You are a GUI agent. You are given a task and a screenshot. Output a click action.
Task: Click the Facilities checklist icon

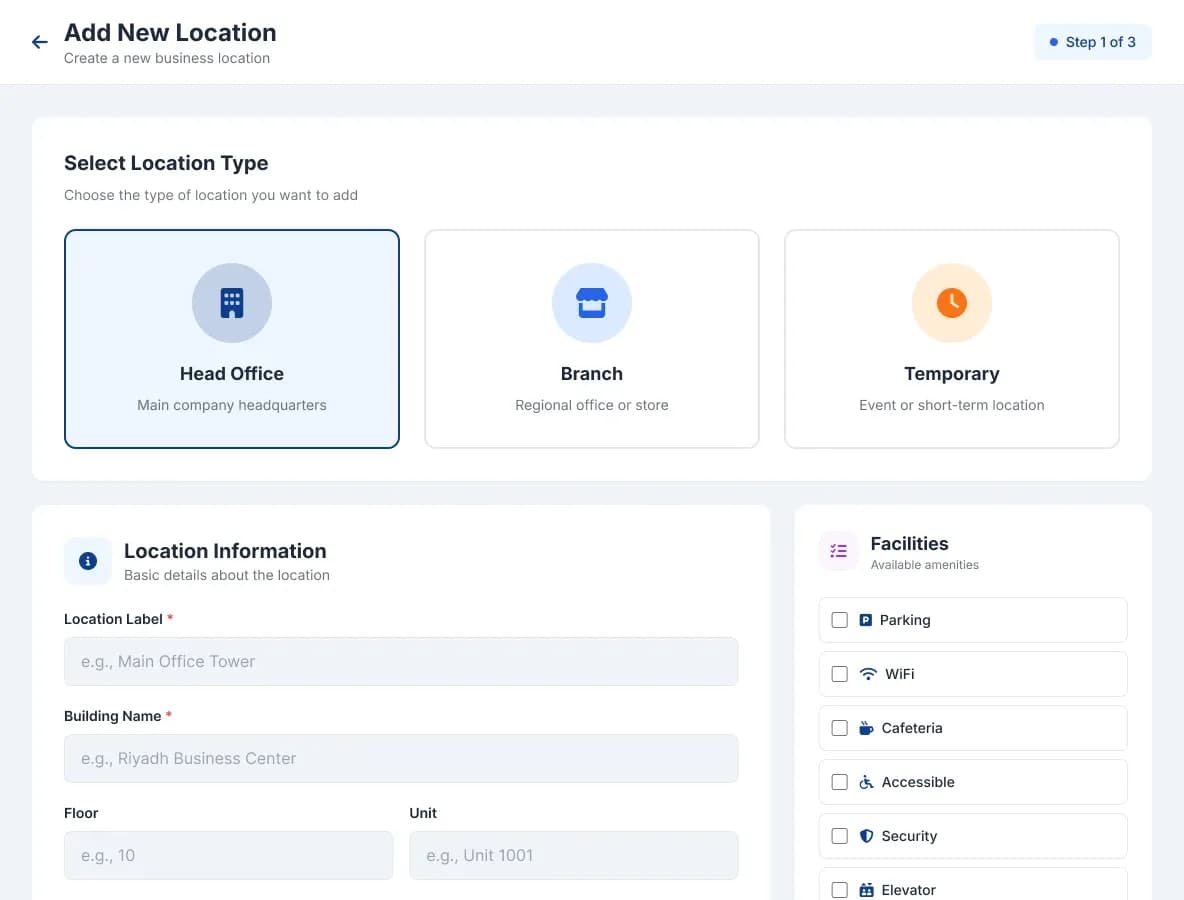coord(838,551)
